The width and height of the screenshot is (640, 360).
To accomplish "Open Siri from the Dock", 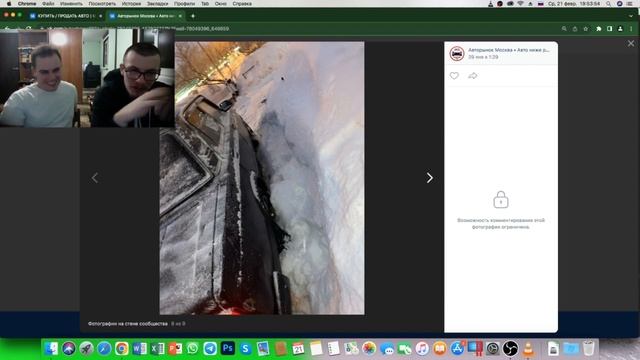I will coord(69,349).
